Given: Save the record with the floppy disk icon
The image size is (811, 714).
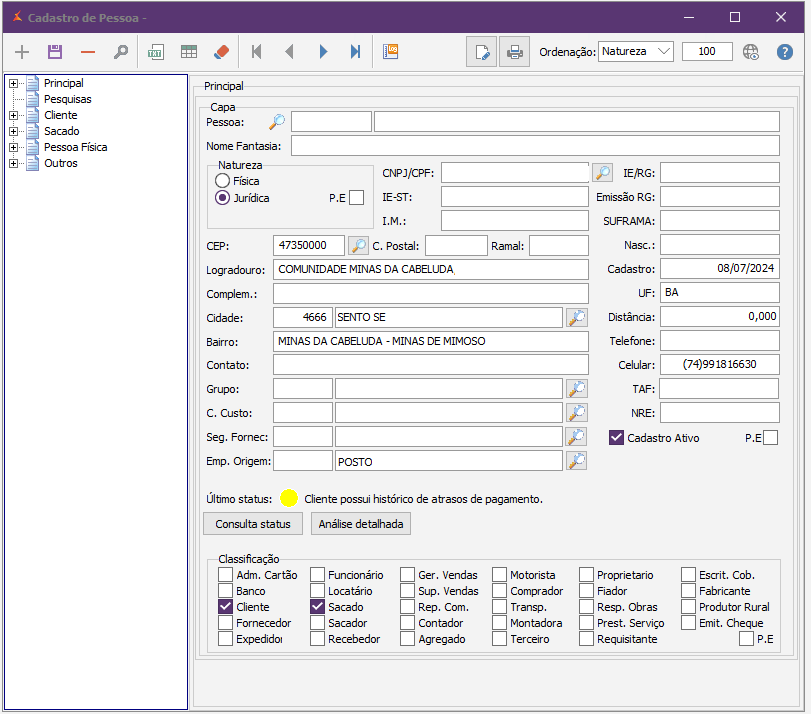Looking at the screenshot, I should (55, 52).
